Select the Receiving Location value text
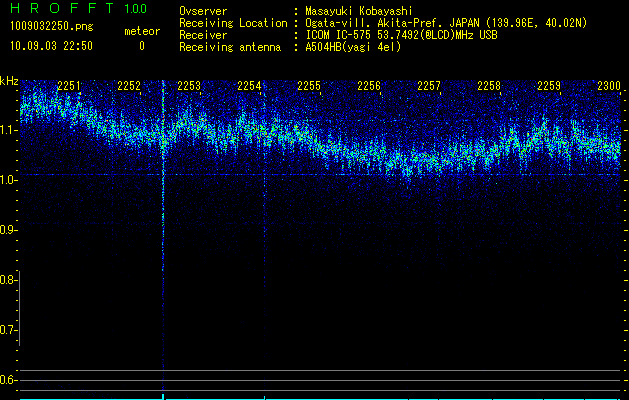 point(446,23)
